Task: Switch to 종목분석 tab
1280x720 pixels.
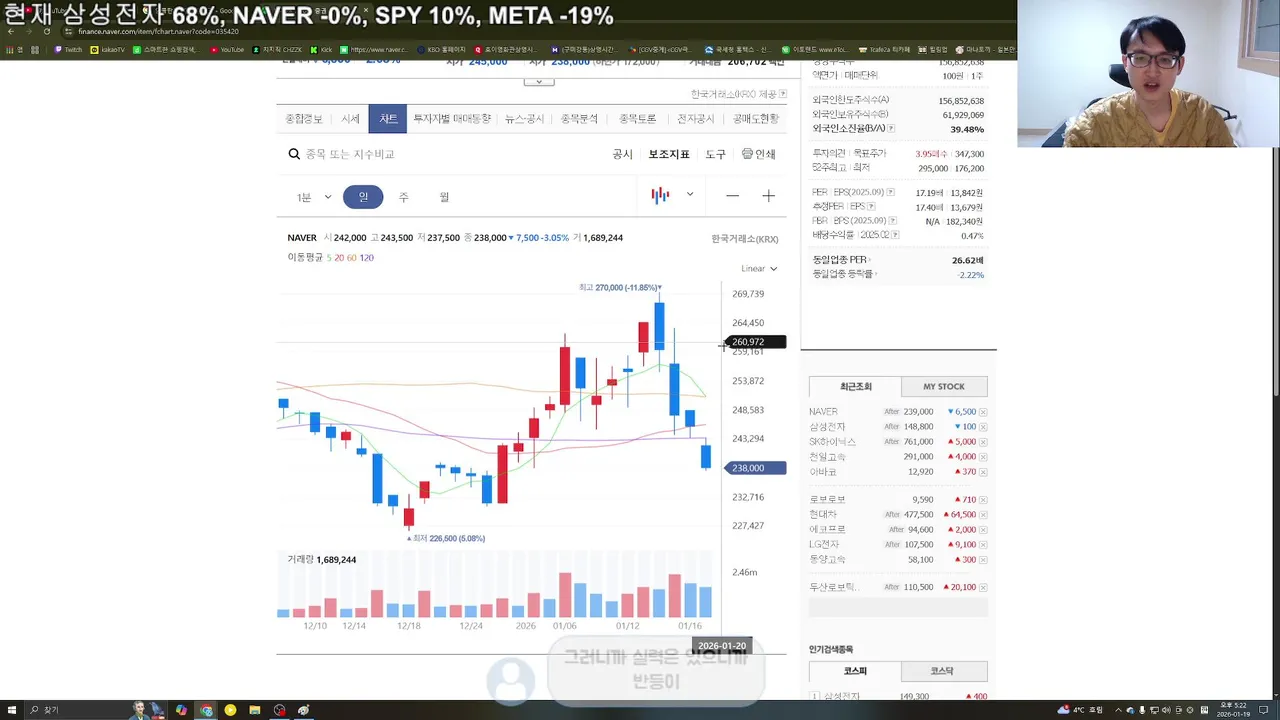Action: pos(579,119)
